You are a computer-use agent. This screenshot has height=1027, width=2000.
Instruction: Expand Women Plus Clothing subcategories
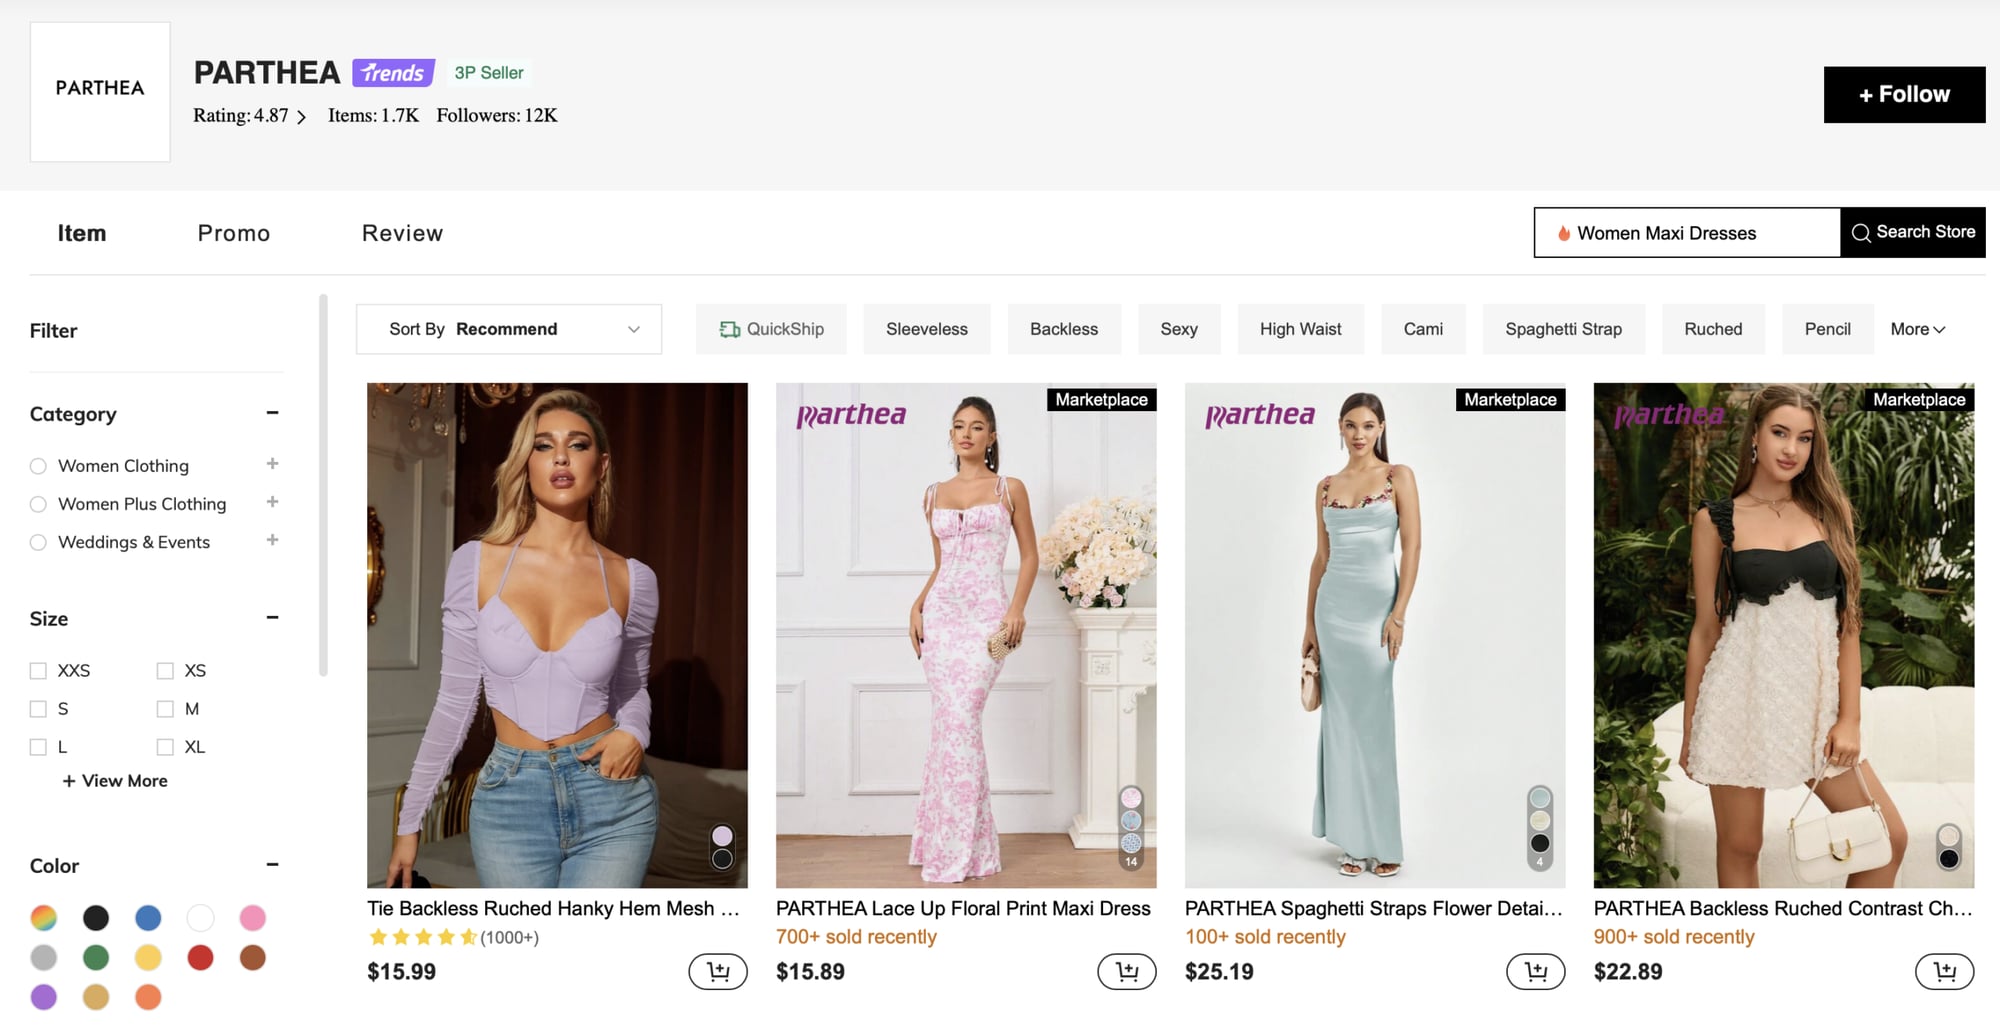point(272,502)
